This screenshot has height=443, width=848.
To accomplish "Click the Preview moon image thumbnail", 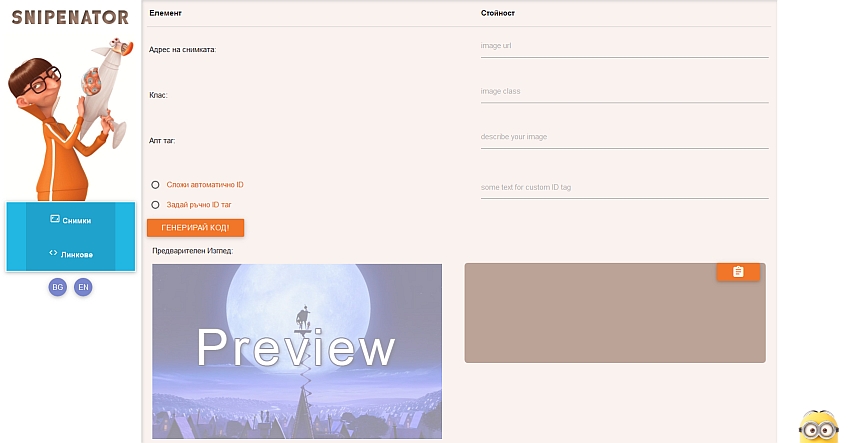I will click(297, 351).
